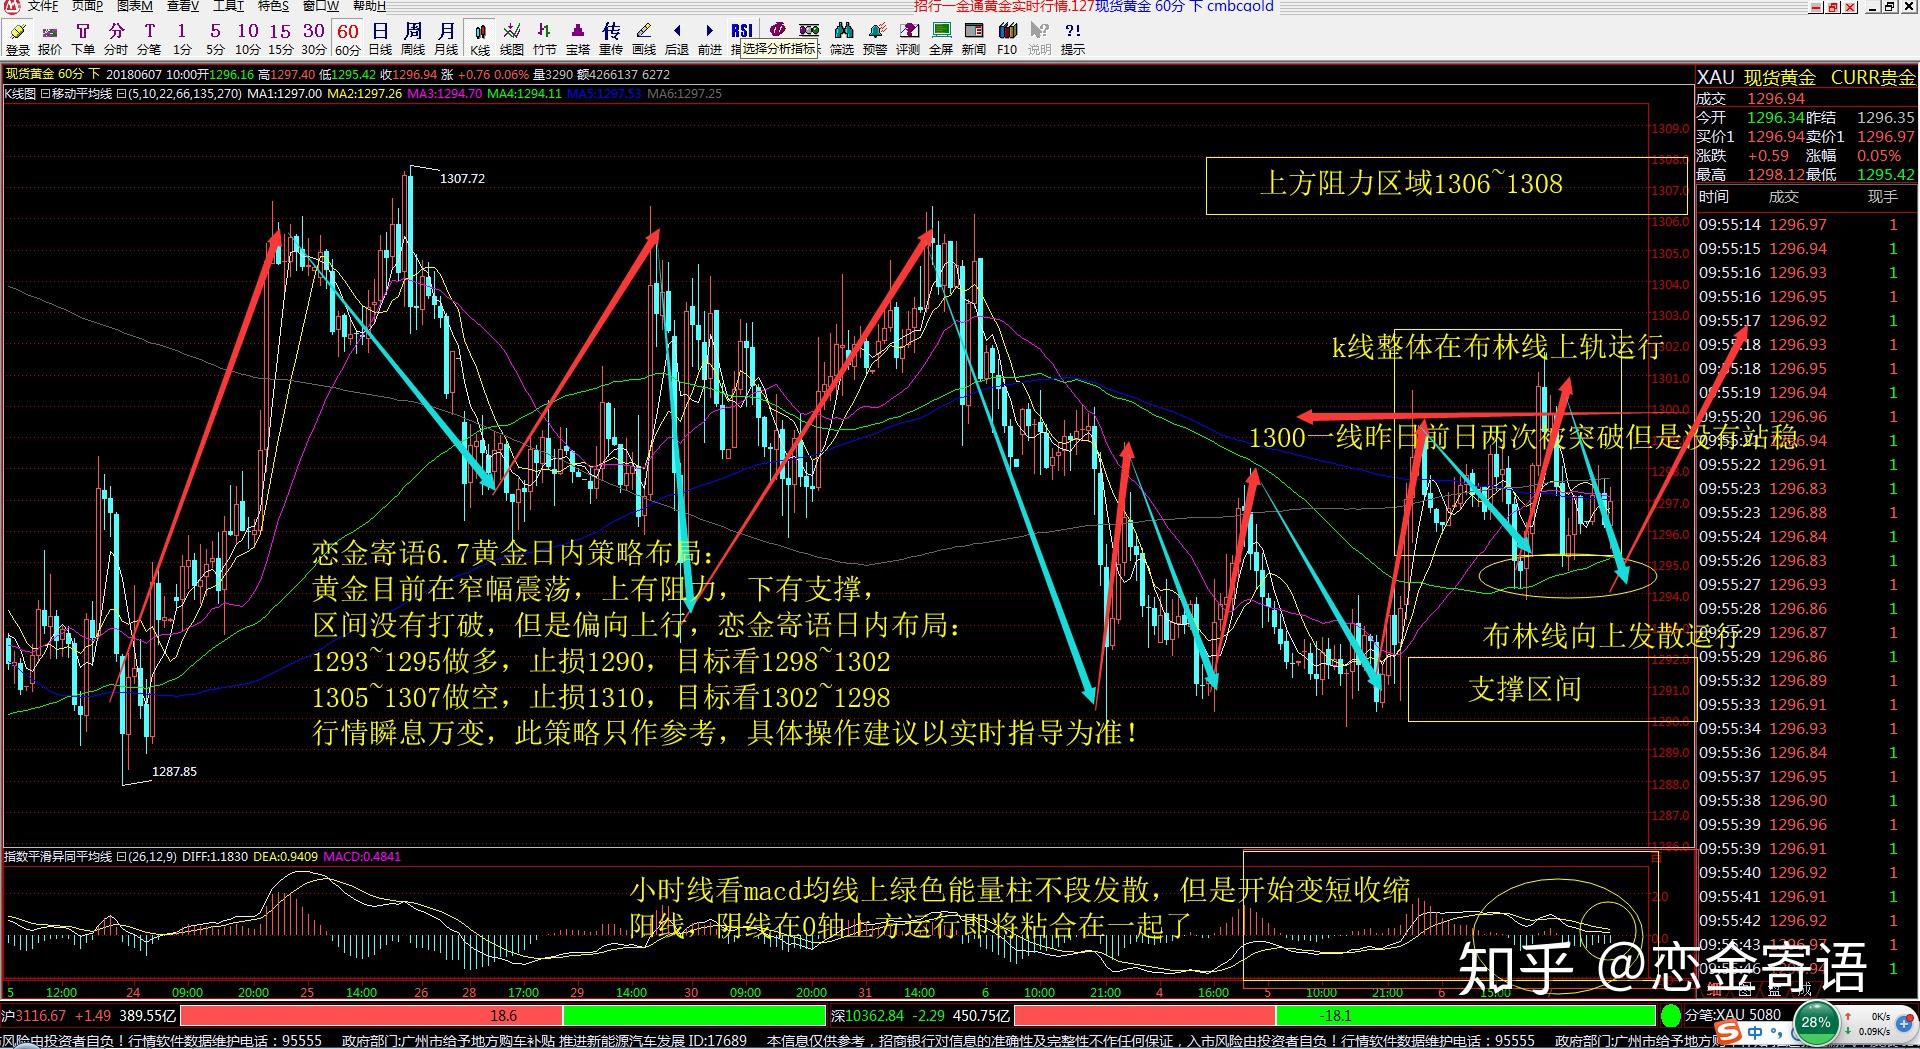Switch to 线图 line chart type
The width and height of the screenshot is (1920, 1049).
512,39
